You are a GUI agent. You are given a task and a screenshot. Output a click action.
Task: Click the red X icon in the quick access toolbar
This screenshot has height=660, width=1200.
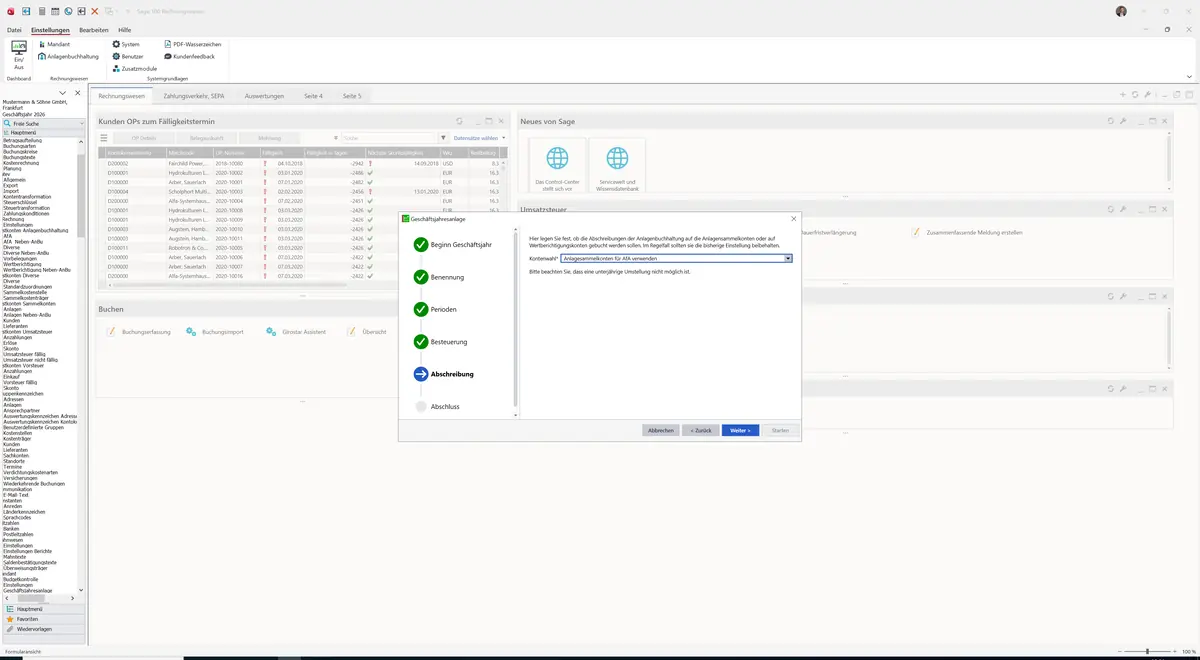pyautogui.click(x=94, y=11)
